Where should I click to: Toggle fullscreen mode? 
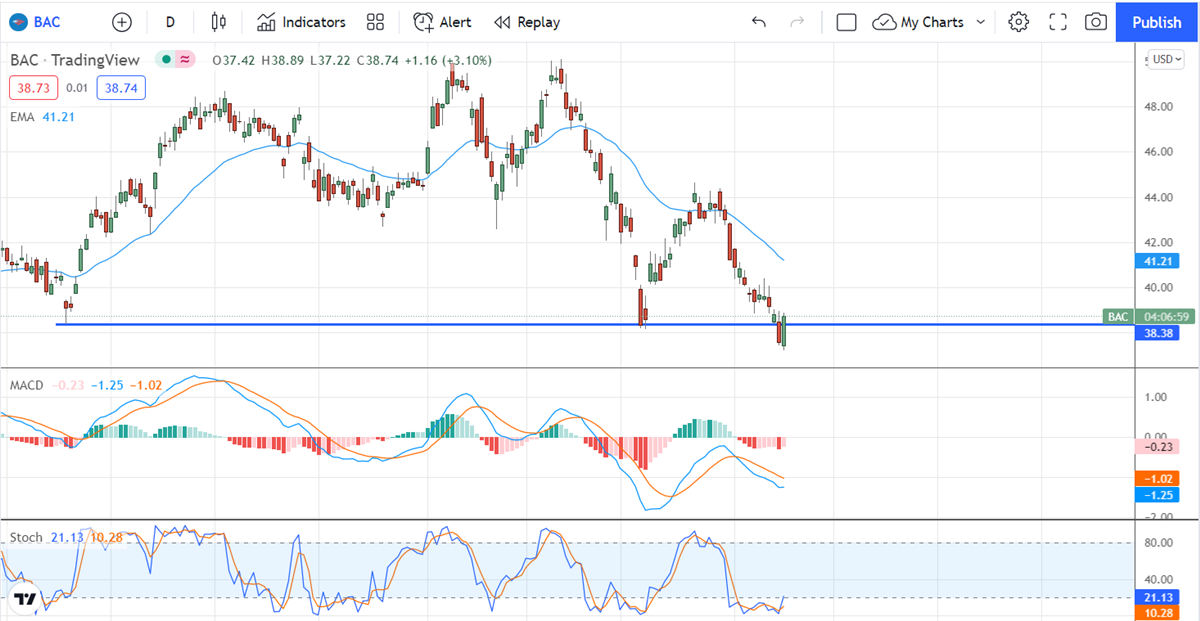point(1058,22)
